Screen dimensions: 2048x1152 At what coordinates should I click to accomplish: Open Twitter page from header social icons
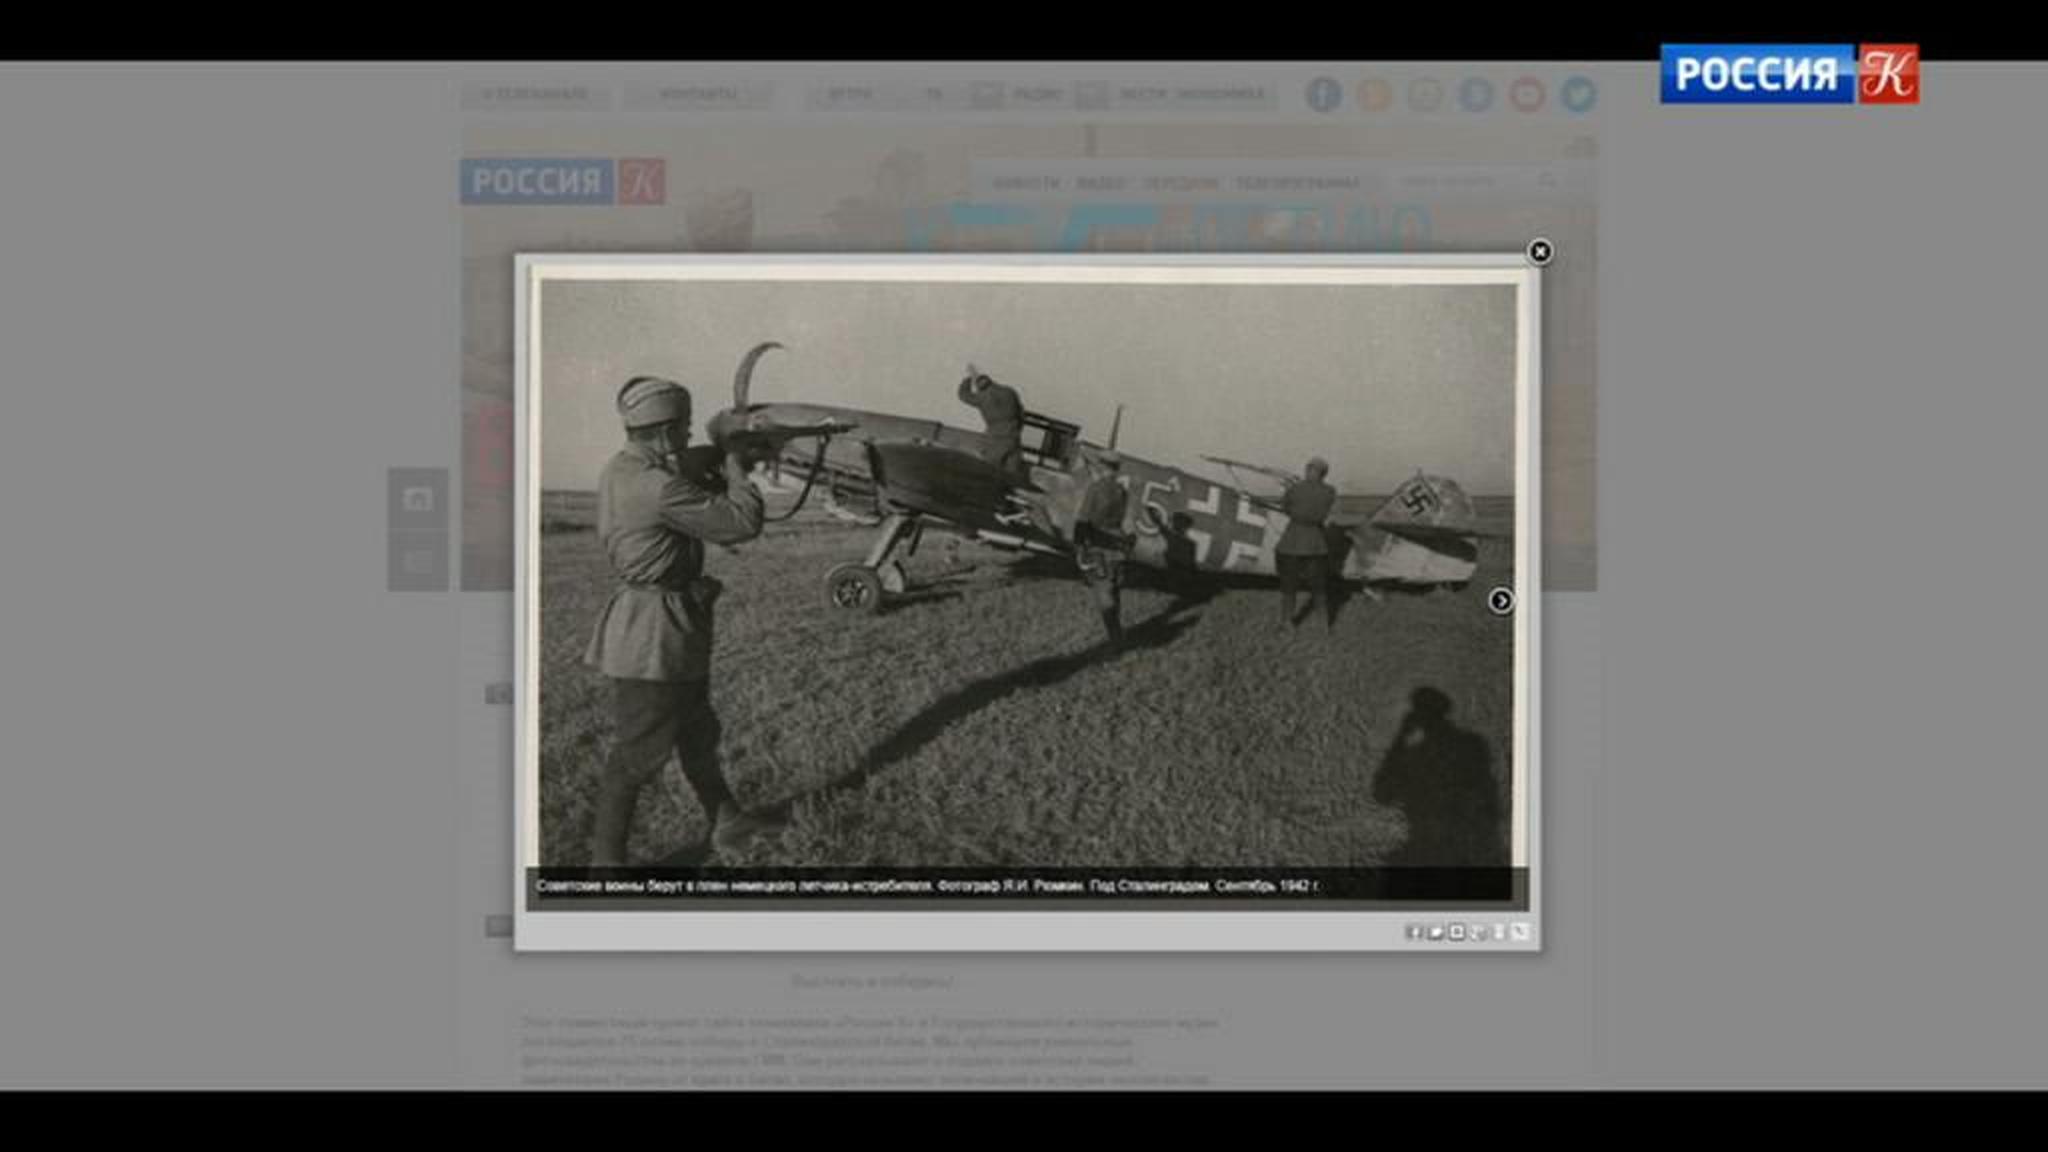click(x=1578, y=95)
